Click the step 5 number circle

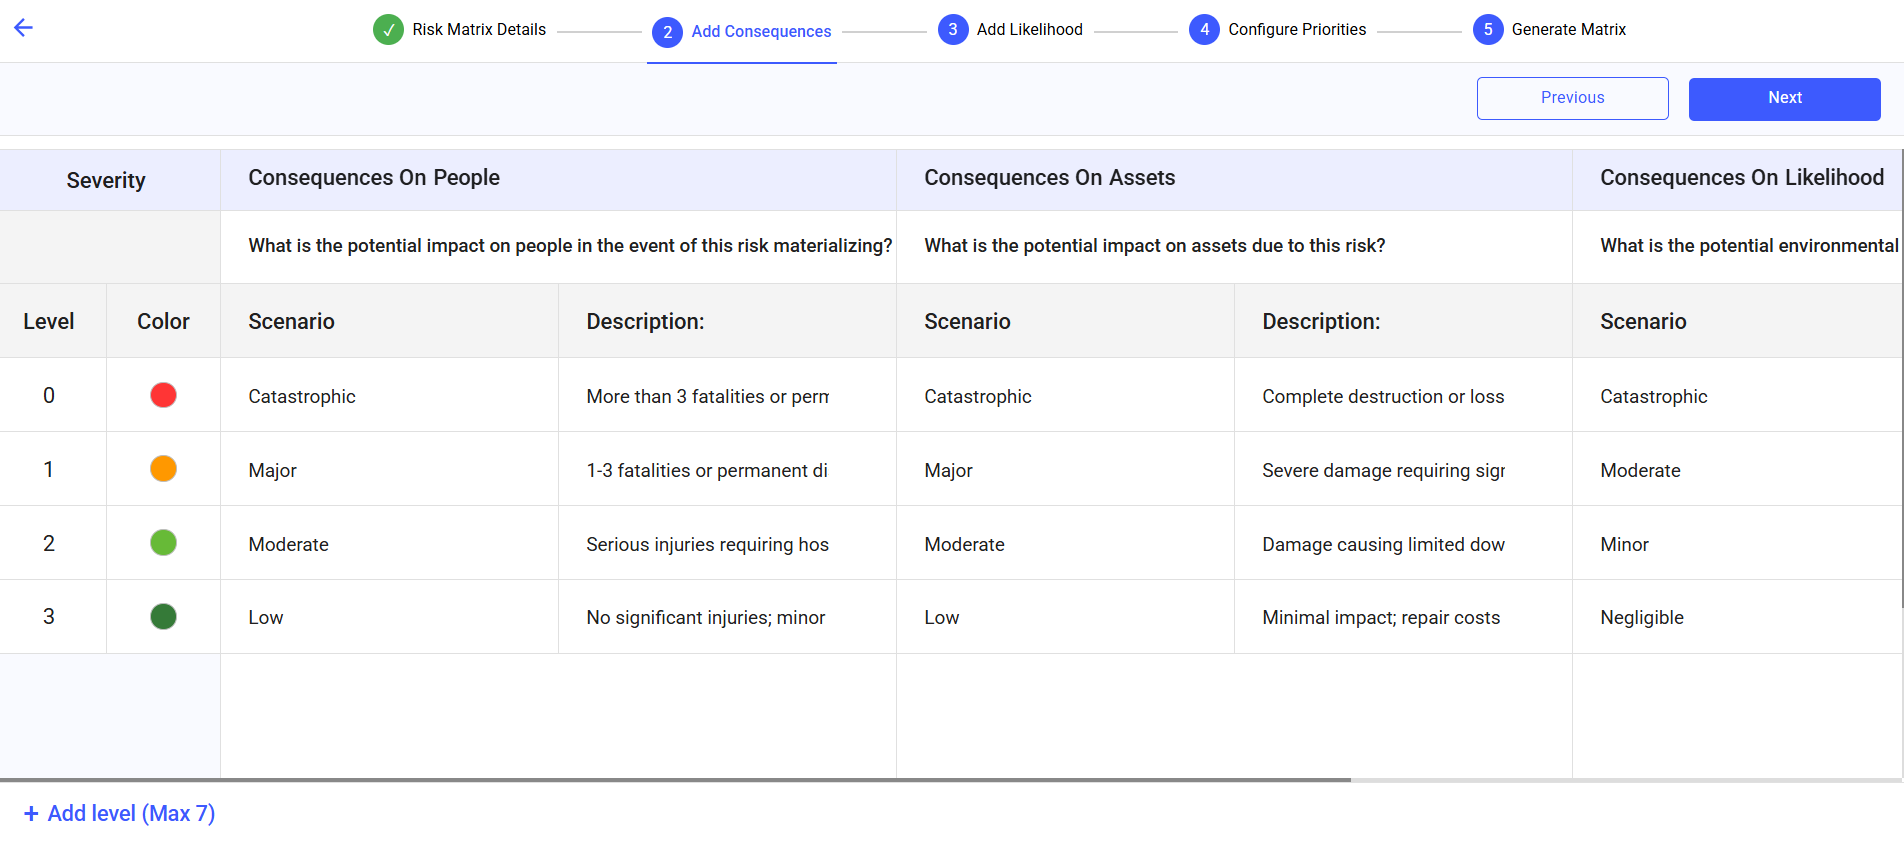pos(1488,30)
